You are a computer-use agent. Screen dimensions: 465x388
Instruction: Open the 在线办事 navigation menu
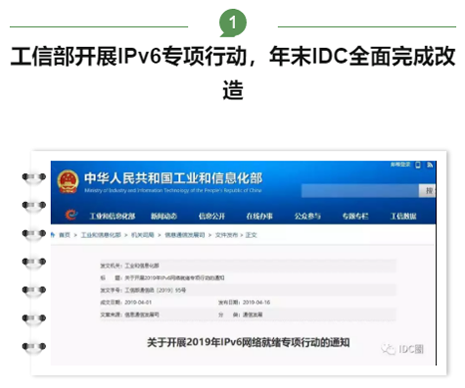[259, 216]
